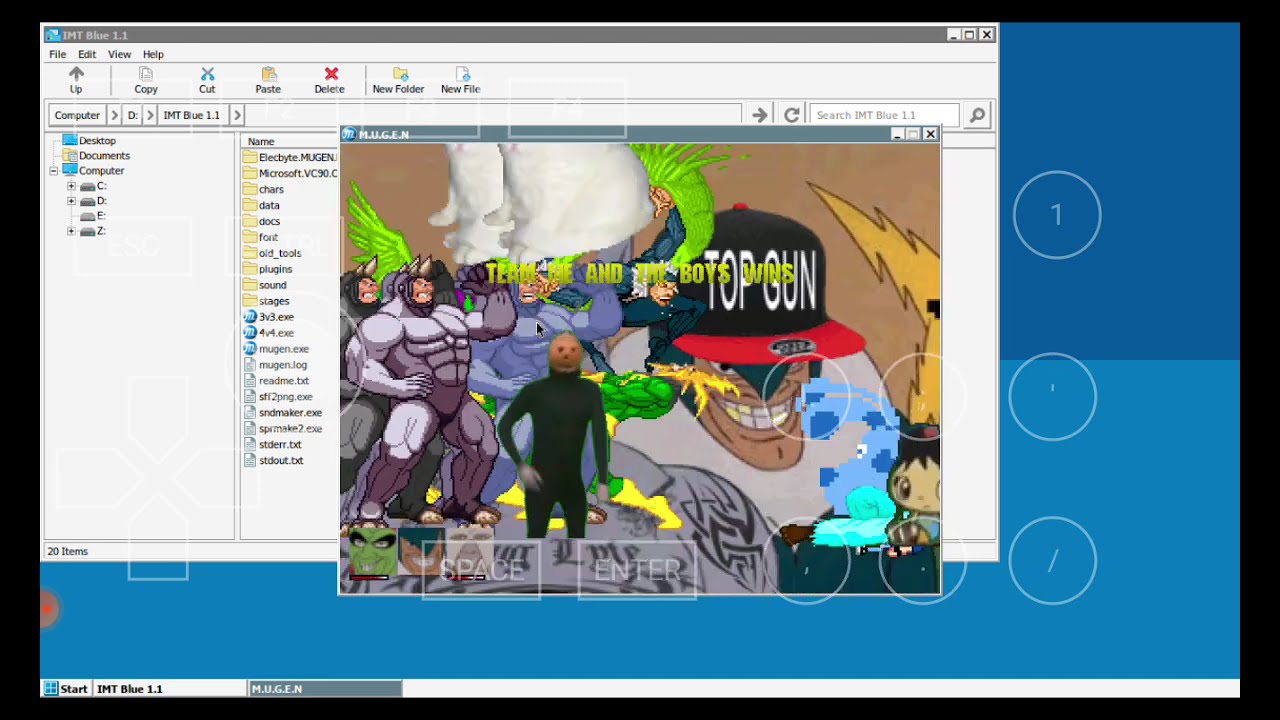
Task: Select the sndmaker.exe file icon
Action: [250, 413]
